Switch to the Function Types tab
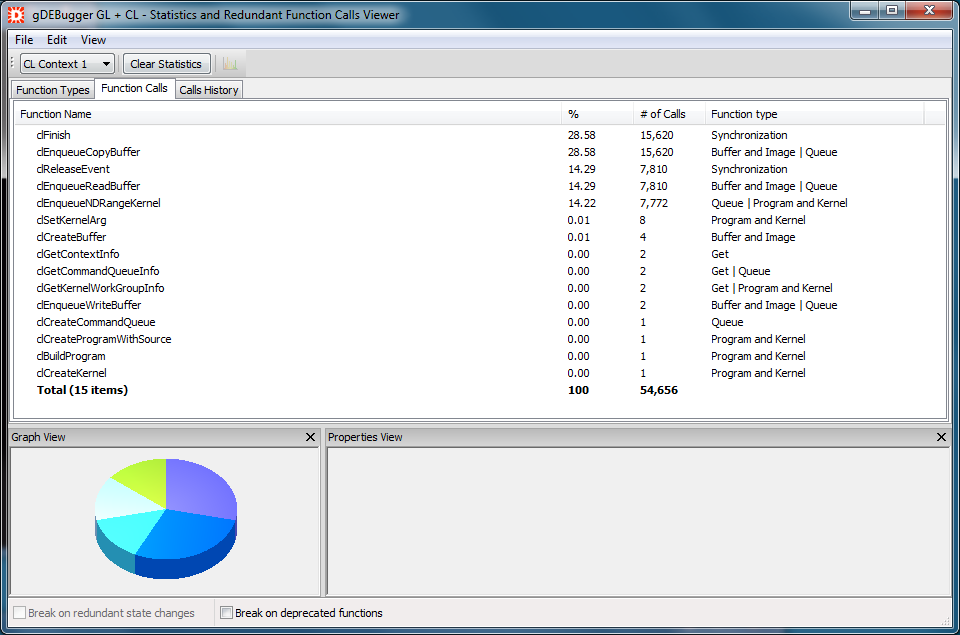The image size is (960, 635). pyautogui.click(x=53, y=90)
